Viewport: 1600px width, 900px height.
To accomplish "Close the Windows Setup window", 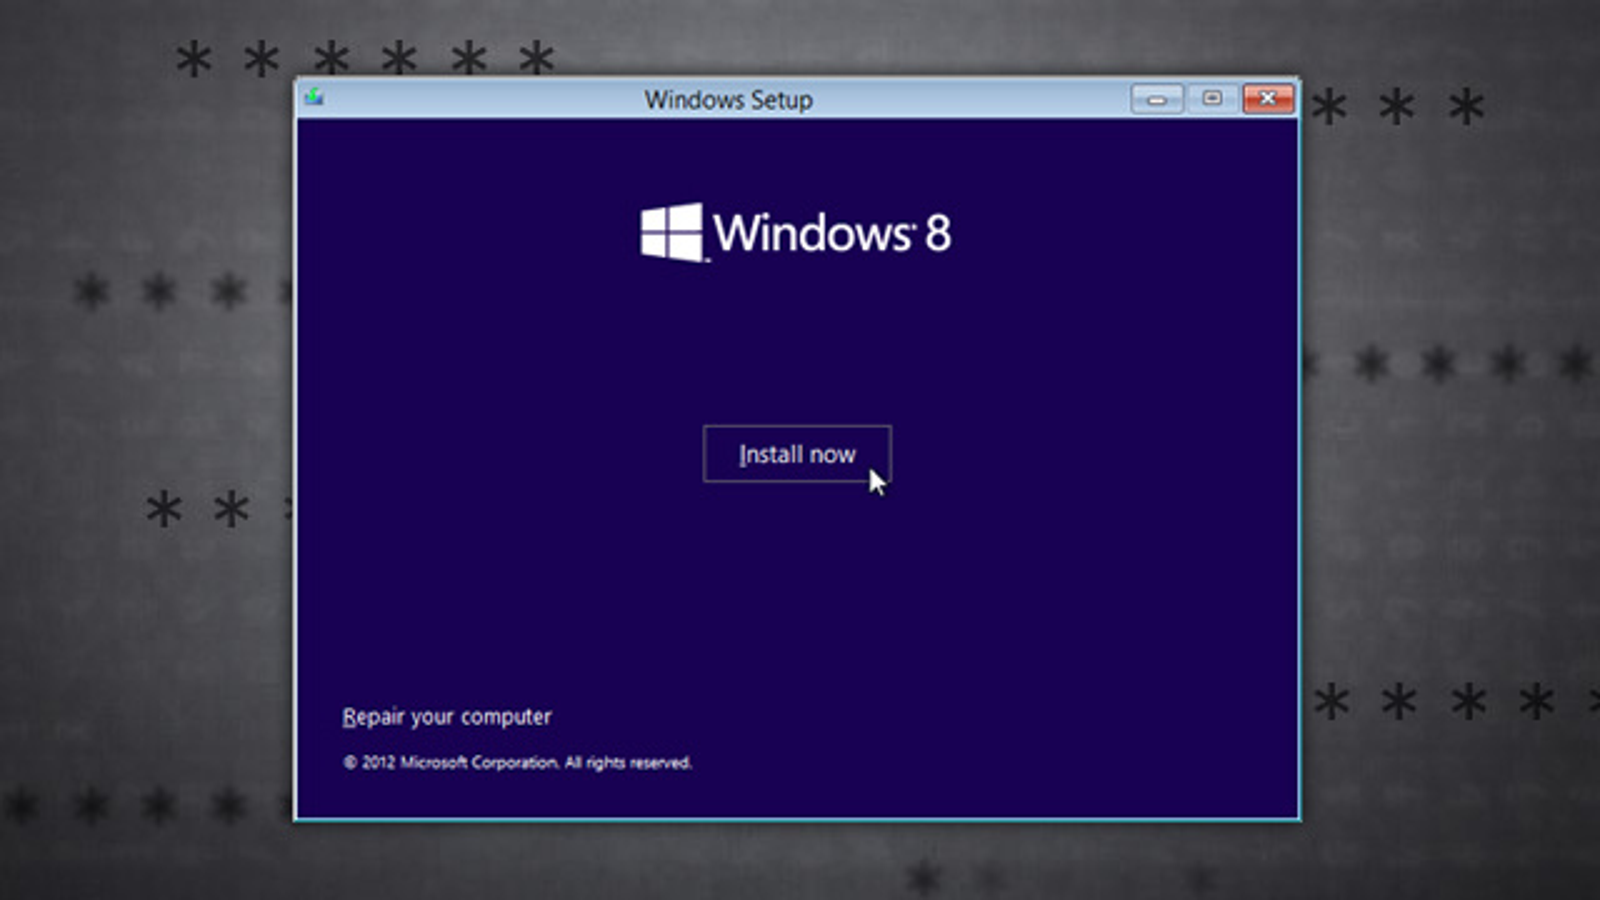I will click(1268, 98).
